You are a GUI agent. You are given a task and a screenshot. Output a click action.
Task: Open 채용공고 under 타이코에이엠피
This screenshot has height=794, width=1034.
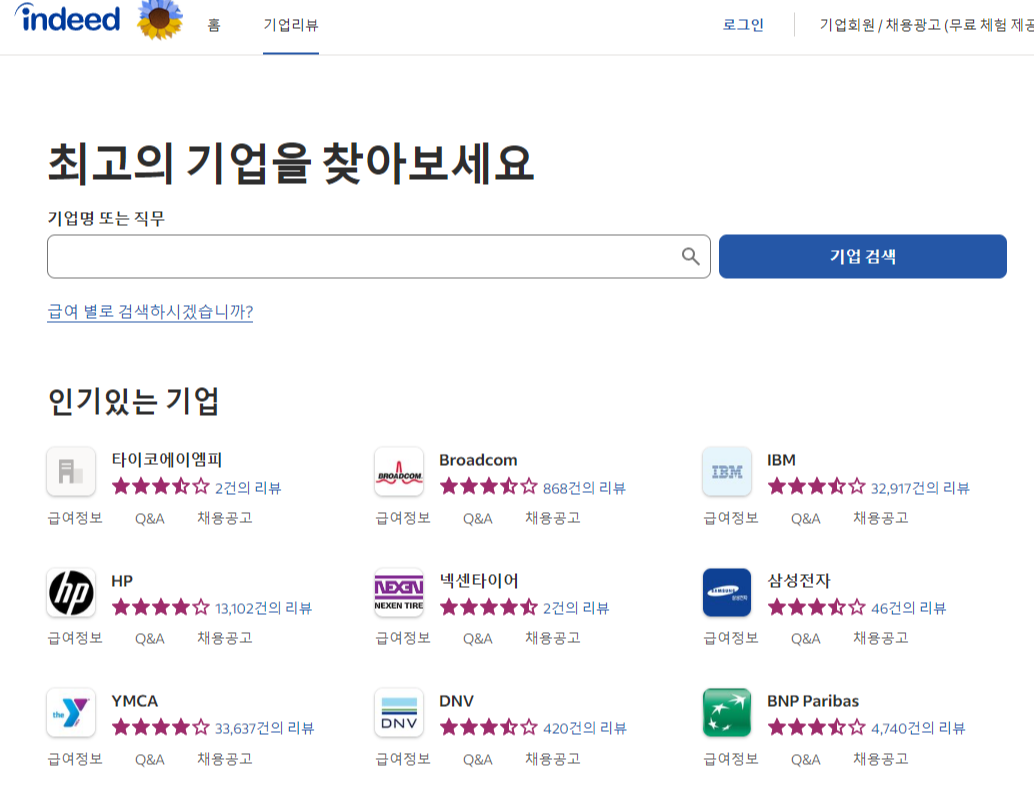[225, 518]
